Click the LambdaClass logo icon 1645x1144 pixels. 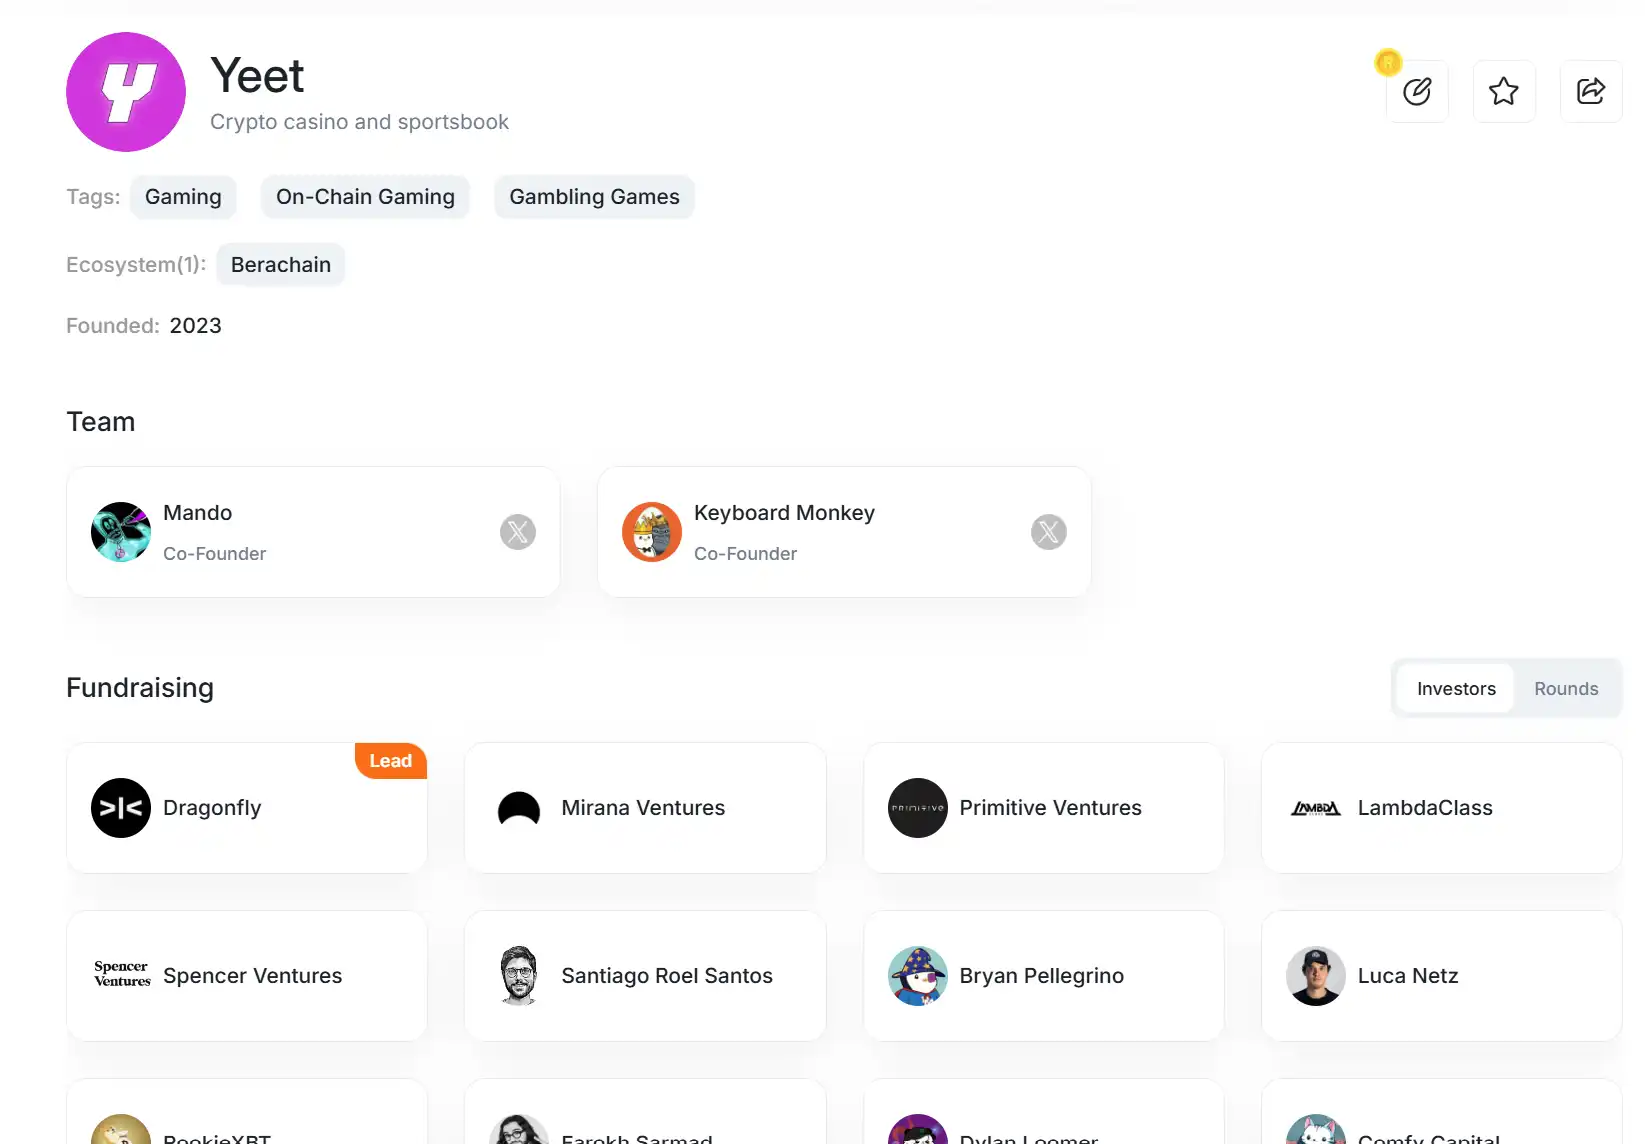coord(1316,808)
